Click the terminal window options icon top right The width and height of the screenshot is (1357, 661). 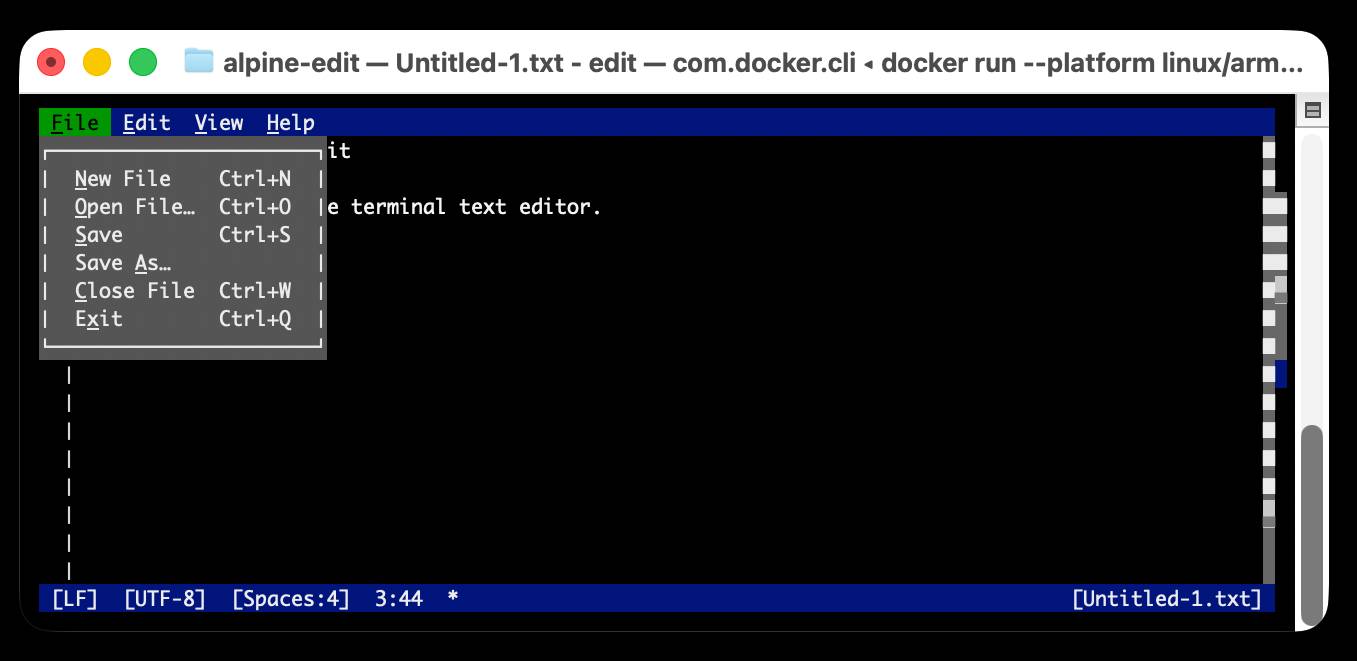coord(1311,109)
